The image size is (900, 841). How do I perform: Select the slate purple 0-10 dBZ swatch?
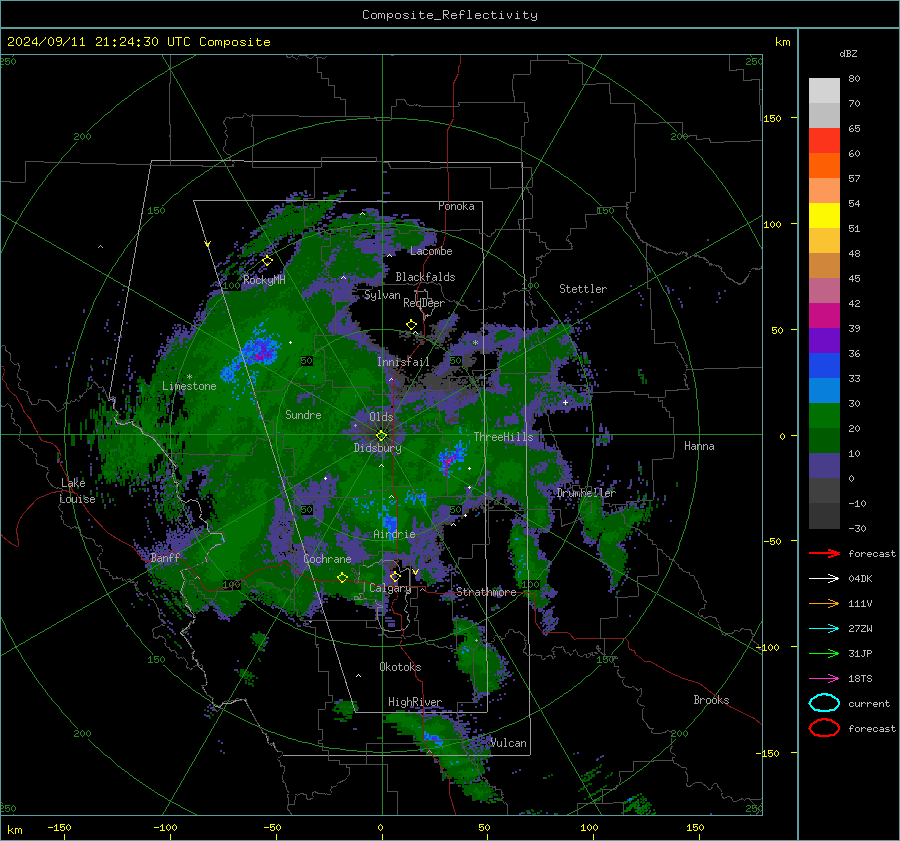[824, 466]
